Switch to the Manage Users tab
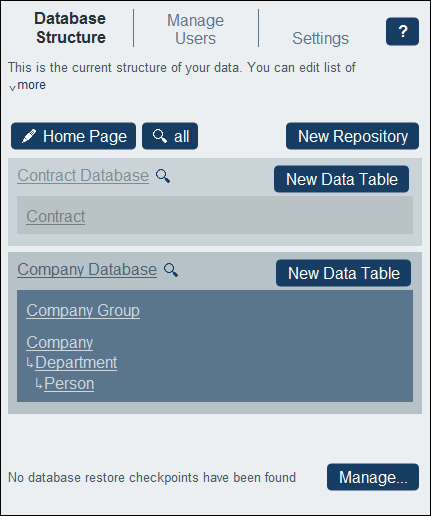The width and height of the screenshot is (431, 516). pyautogui.click(x=195, y=29)
